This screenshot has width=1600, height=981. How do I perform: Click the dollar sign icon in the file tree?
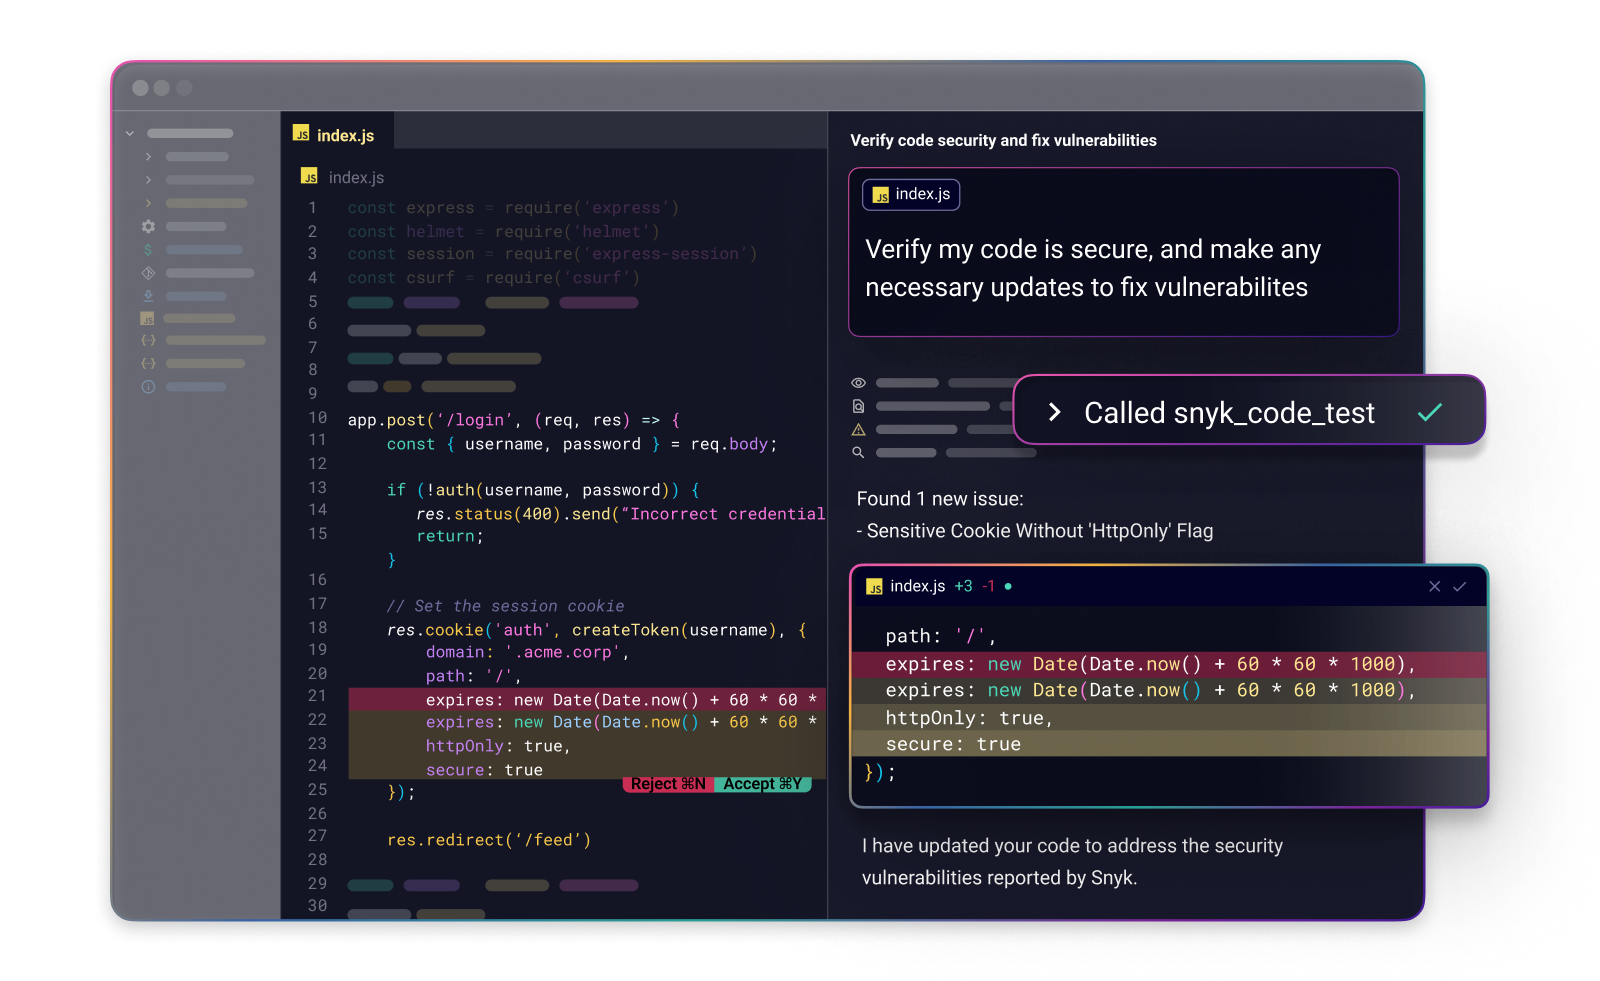click(147, 250)
